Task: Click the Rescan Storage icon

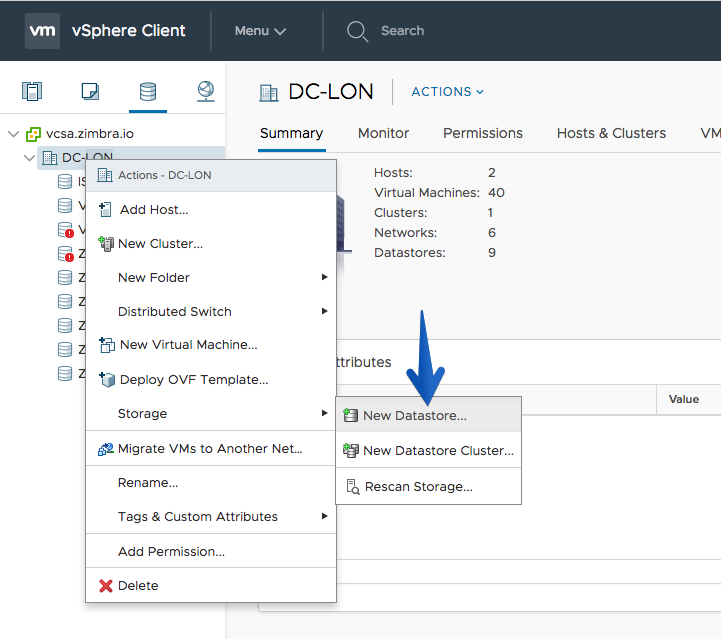Action: pyautogui.click(x=353, y=486)
